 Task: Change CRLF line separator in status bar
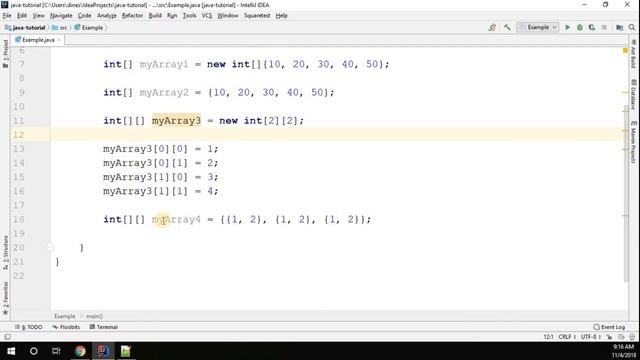[567, 337]
